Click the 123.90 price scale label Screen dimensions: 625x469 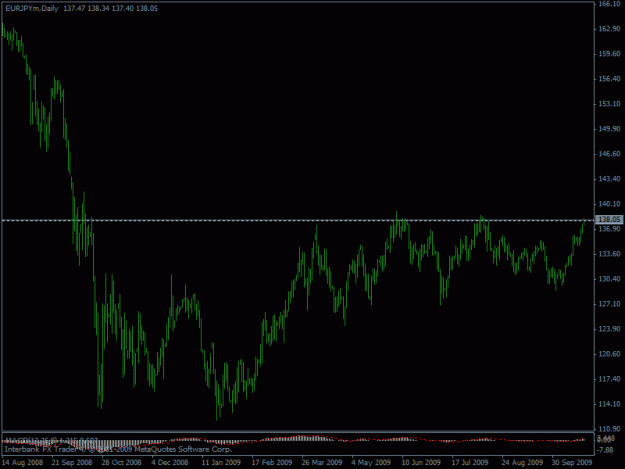609,329
